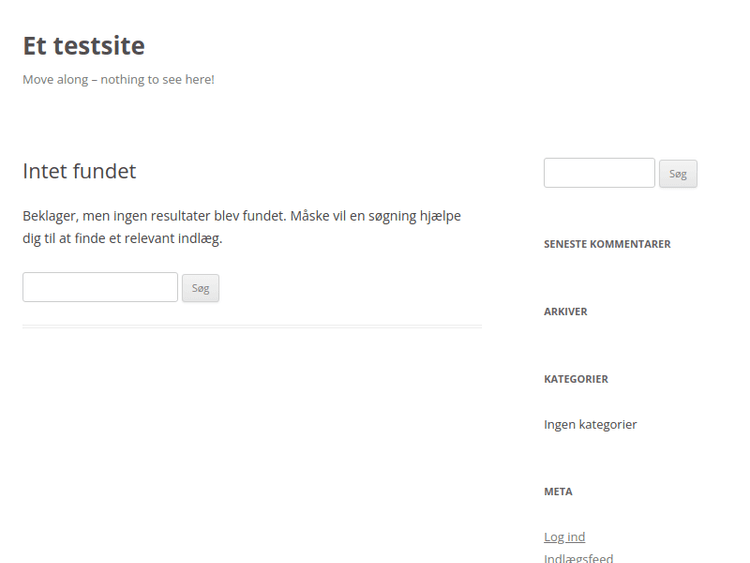750x563 pixels.
Task: Click the "Seneste kommentarer" widget heading
Action: click(x=607, y=244)
